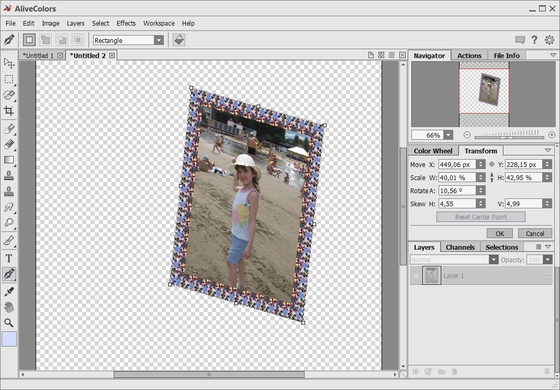Image resolution: width=560 pixels, height=390 pixels.
Task: Select the Layer 1 thumbnail
Action: (x=431, y=276)
